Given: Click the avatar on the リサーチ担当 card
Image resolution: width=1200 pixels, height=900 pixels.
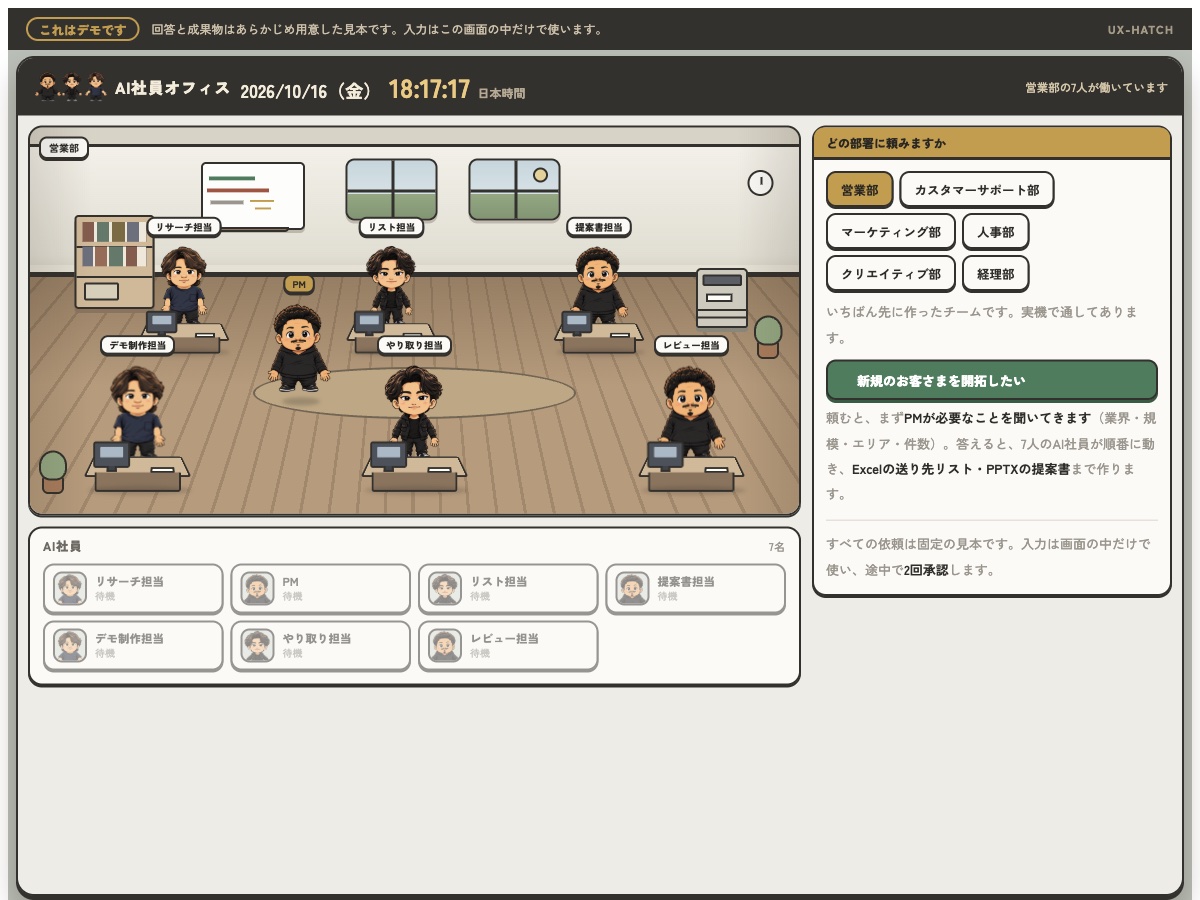Looking at the screenshot, I should coord(70,589).
